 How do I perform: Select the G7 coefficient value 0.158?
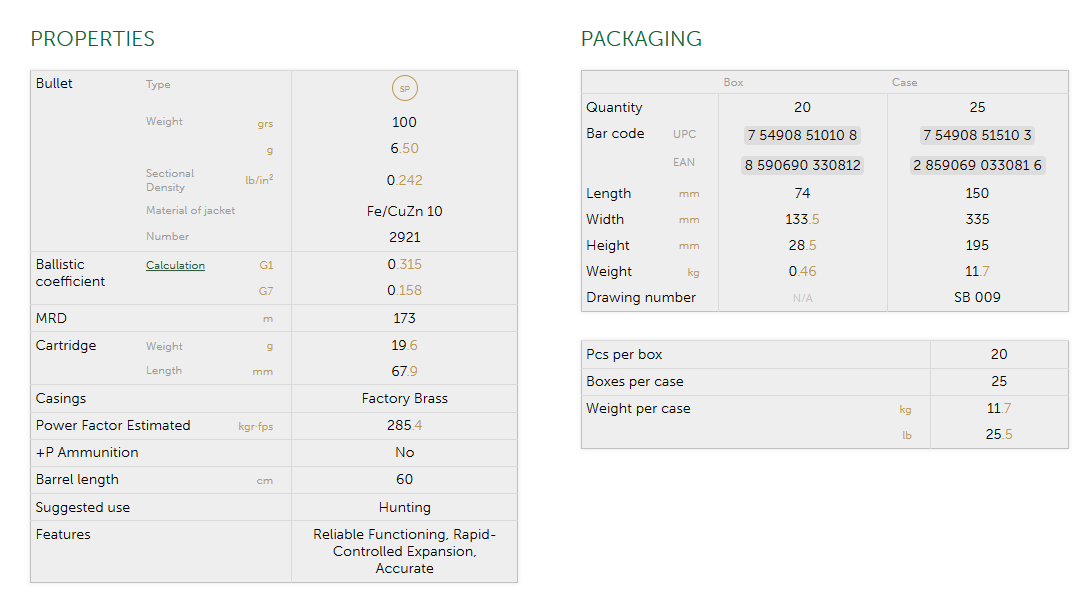tap(404, 291)
